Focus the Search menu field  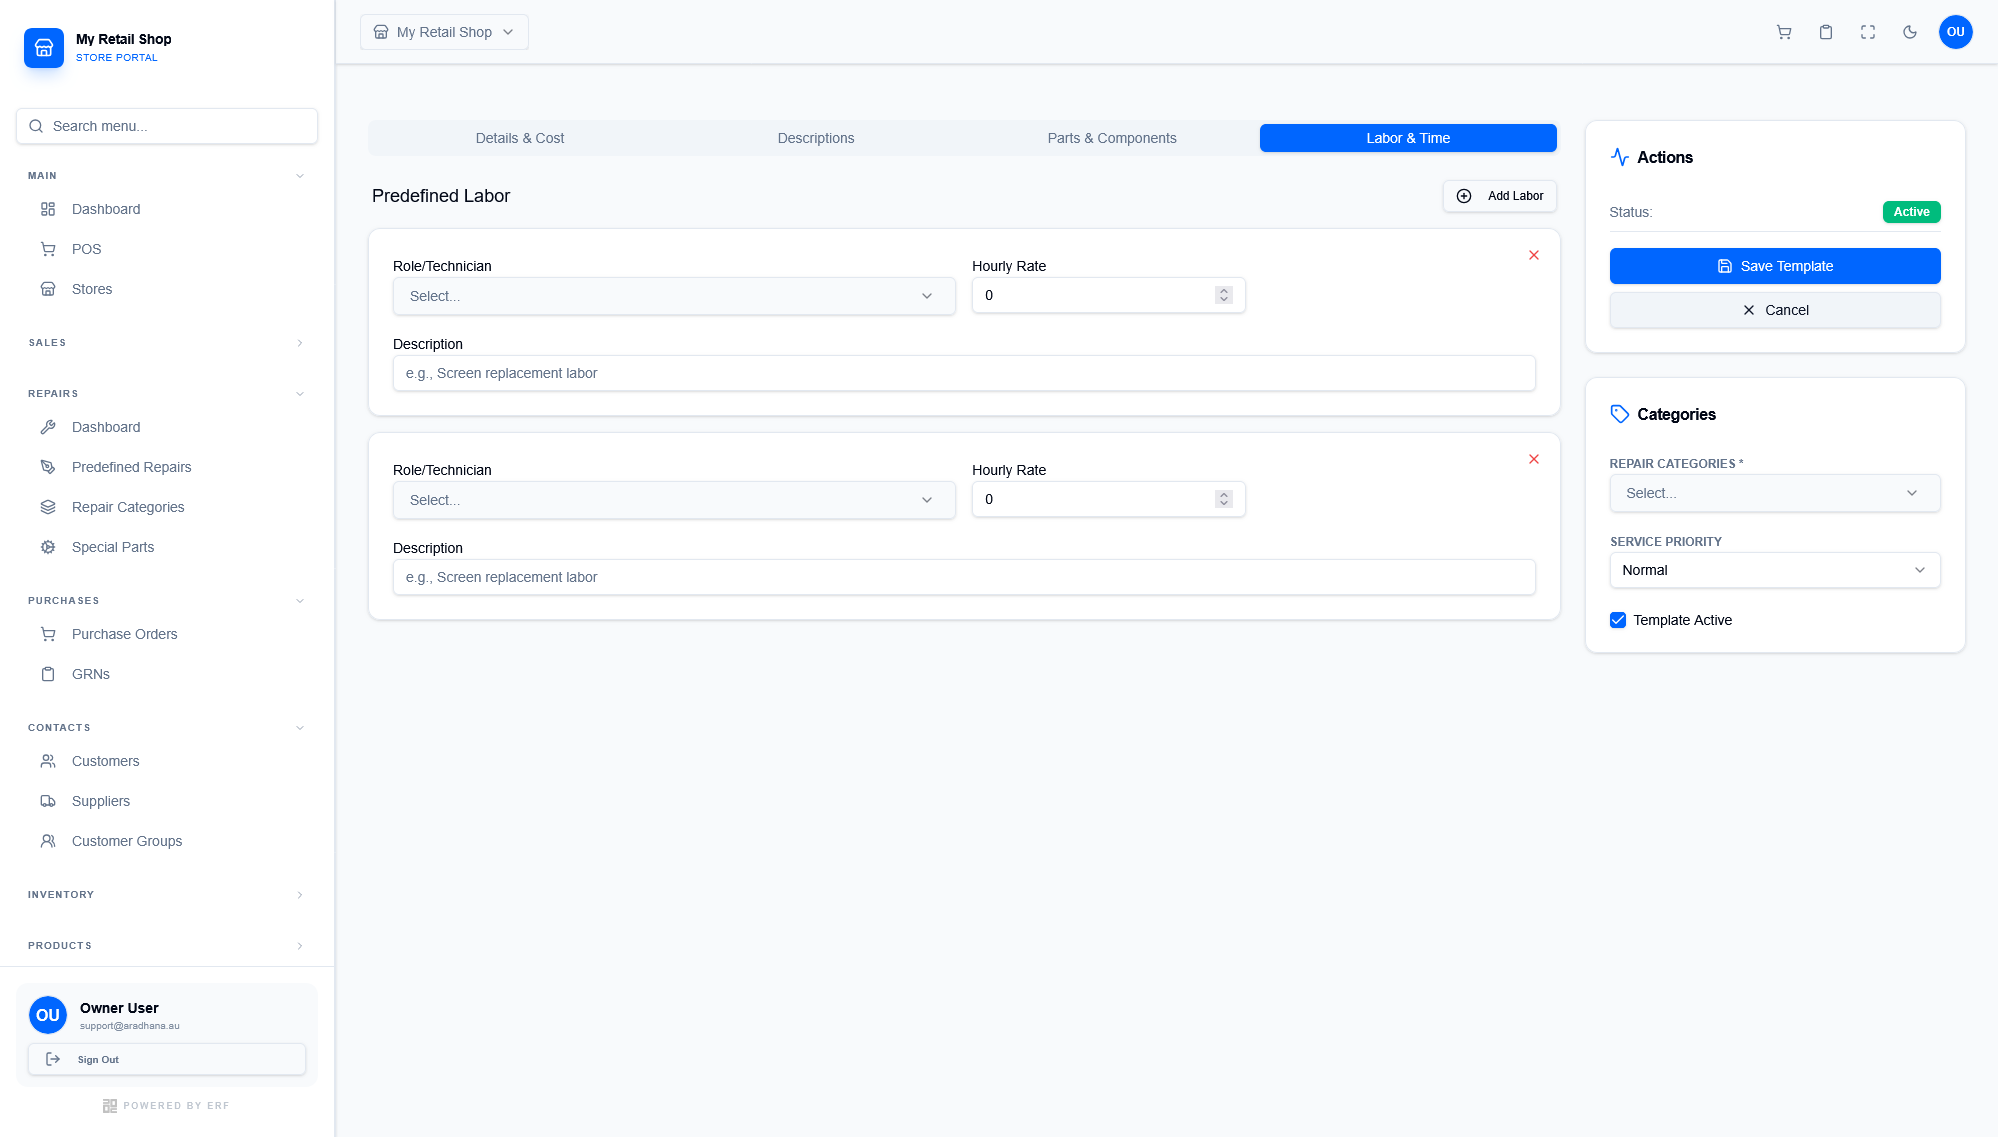pos(167,126)
